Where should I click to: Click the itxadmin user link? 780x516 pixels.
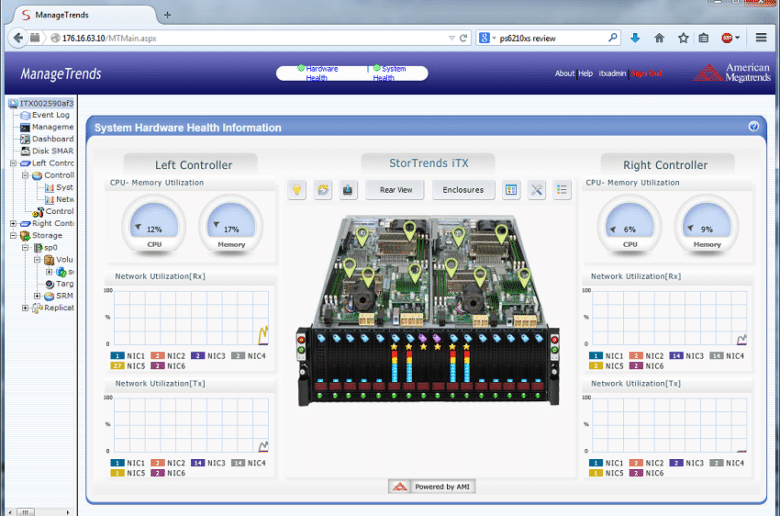[612, 73]
